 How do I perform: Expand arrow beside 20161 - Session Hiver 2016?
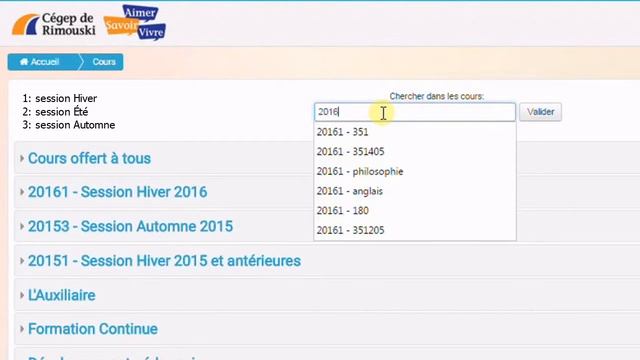pyautogui.click(x=22, y=192)
